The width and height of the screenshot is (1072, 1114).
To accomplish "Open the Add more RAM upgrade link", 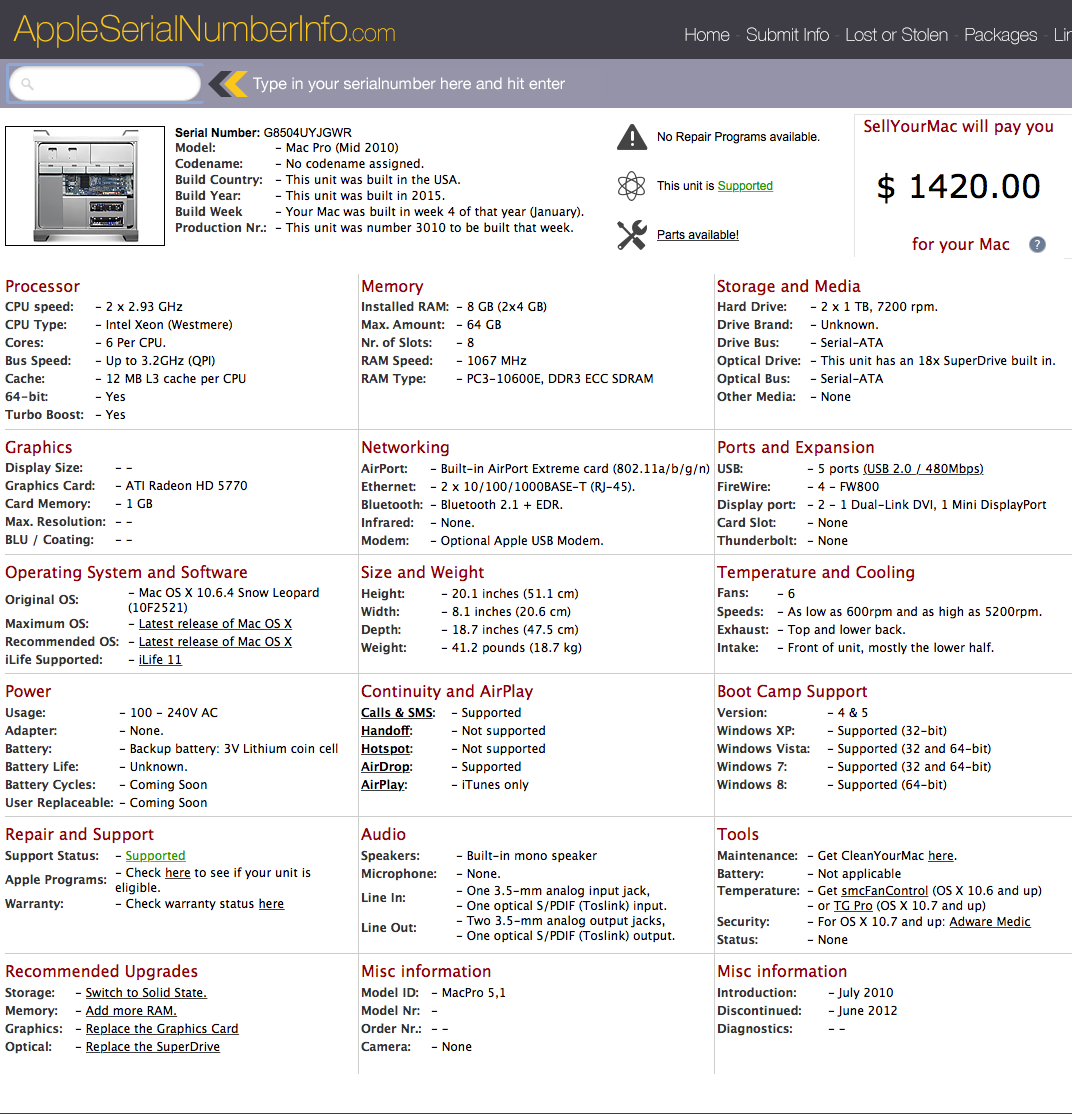I will coord(131,1011).
